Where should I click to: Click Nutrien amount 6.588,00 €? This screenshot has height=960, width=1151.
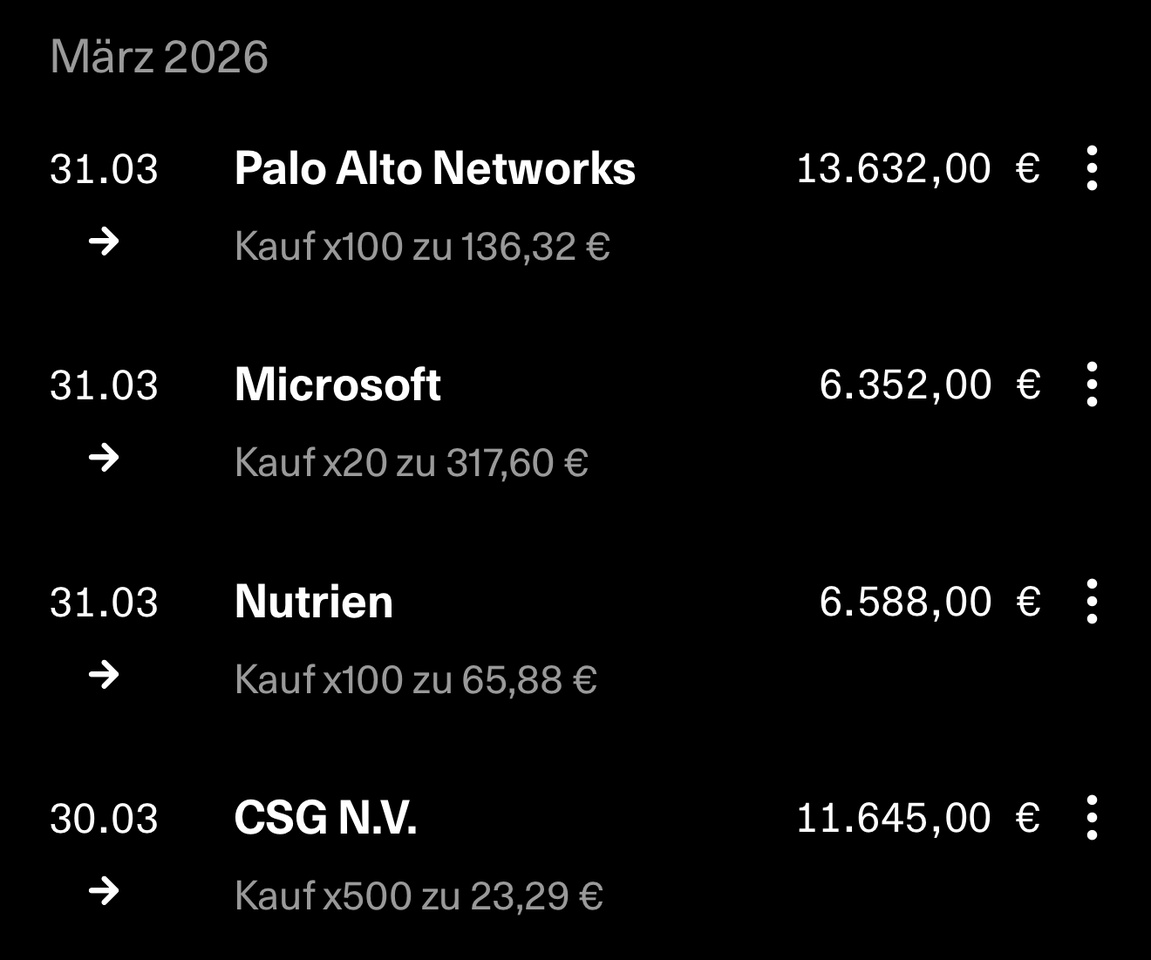click(929, 602)
